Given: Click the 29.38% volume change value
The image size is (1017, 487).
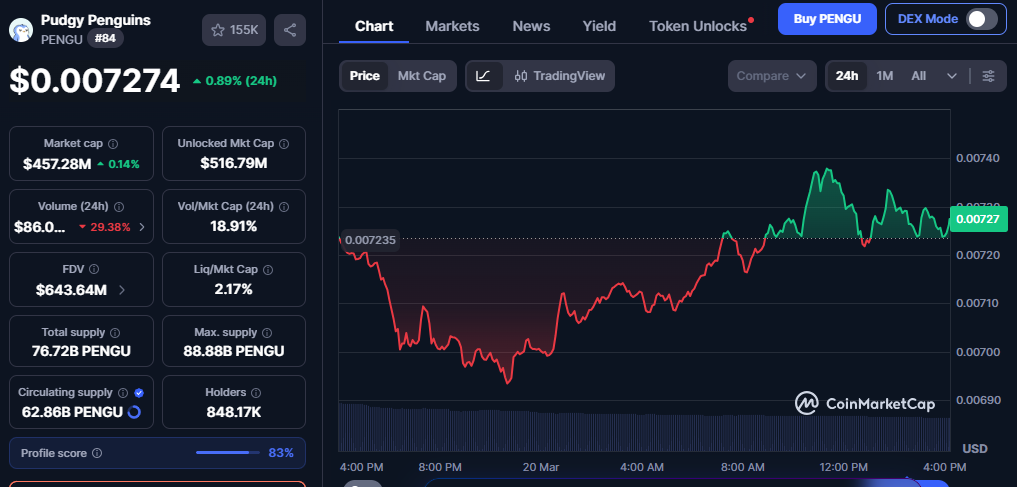Looking at the screenshot, I should pyautogui.click(x=104, y=227).
